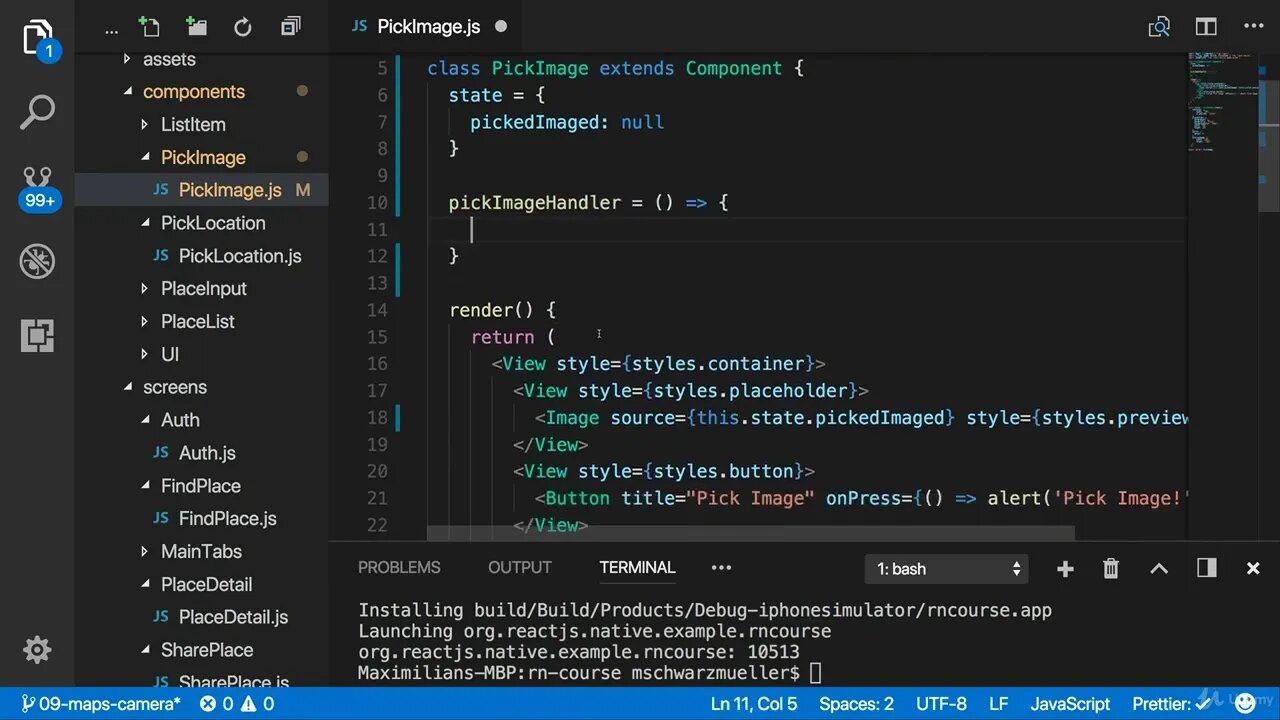Open the Extensions view in activity bar

click(x=37, y=336)
